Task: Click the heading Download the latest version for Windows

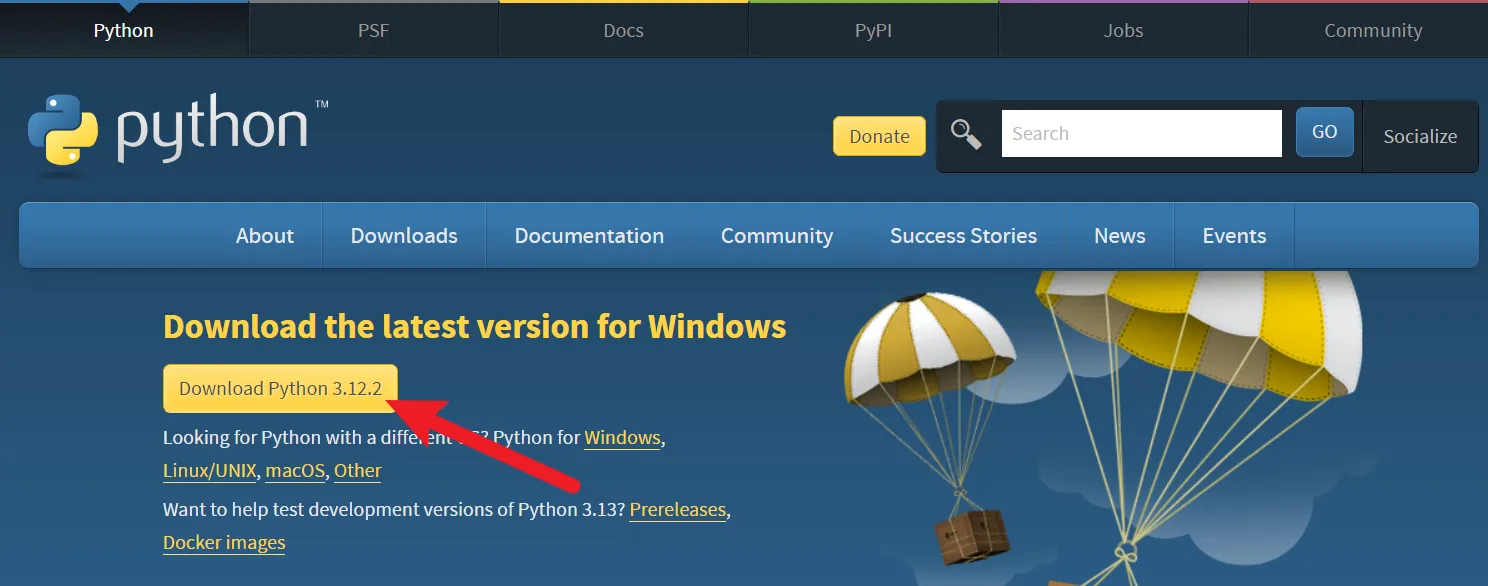Action: tap(475, 327)
